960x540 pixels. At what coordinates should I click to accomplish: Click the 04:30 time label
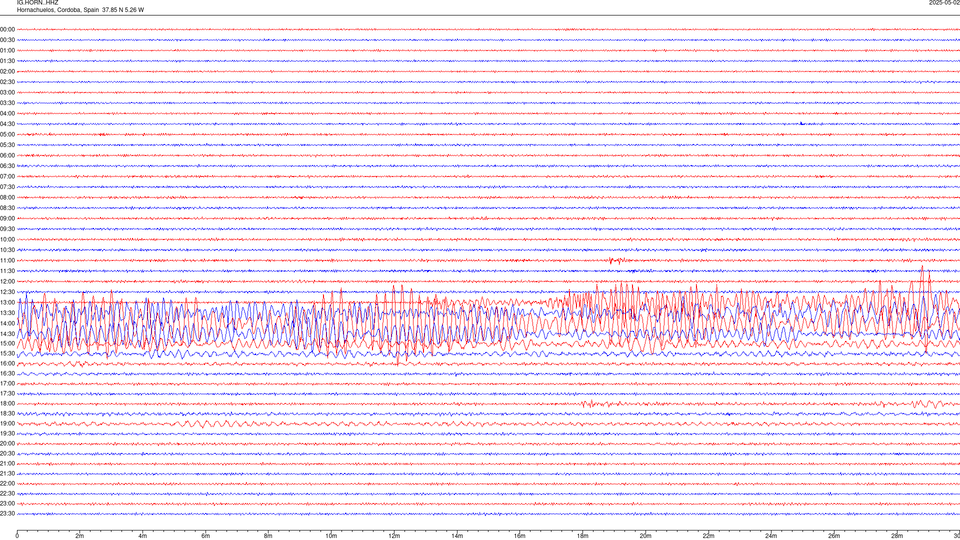(7, 124)
